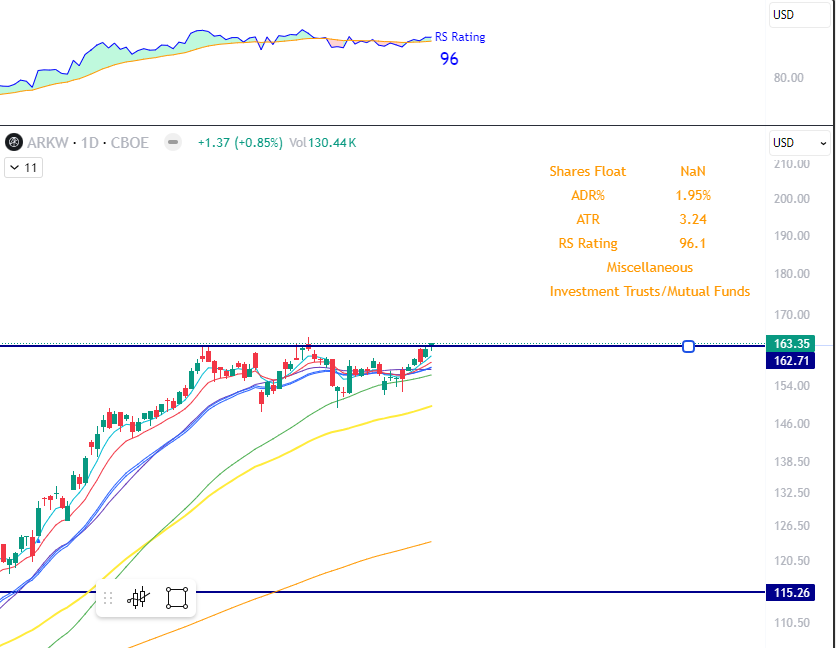Click the ATR value 3.24
The image size is (836, 648).
(693, 219)
